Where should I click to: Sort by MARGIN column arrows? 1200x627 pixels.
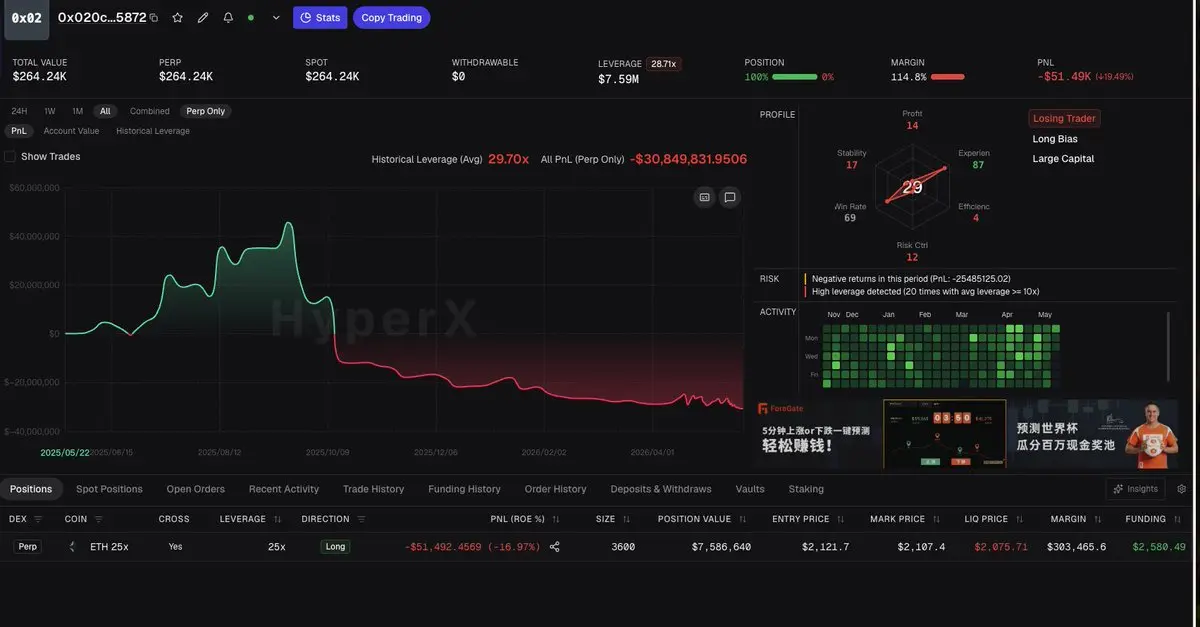point(1097,519)
